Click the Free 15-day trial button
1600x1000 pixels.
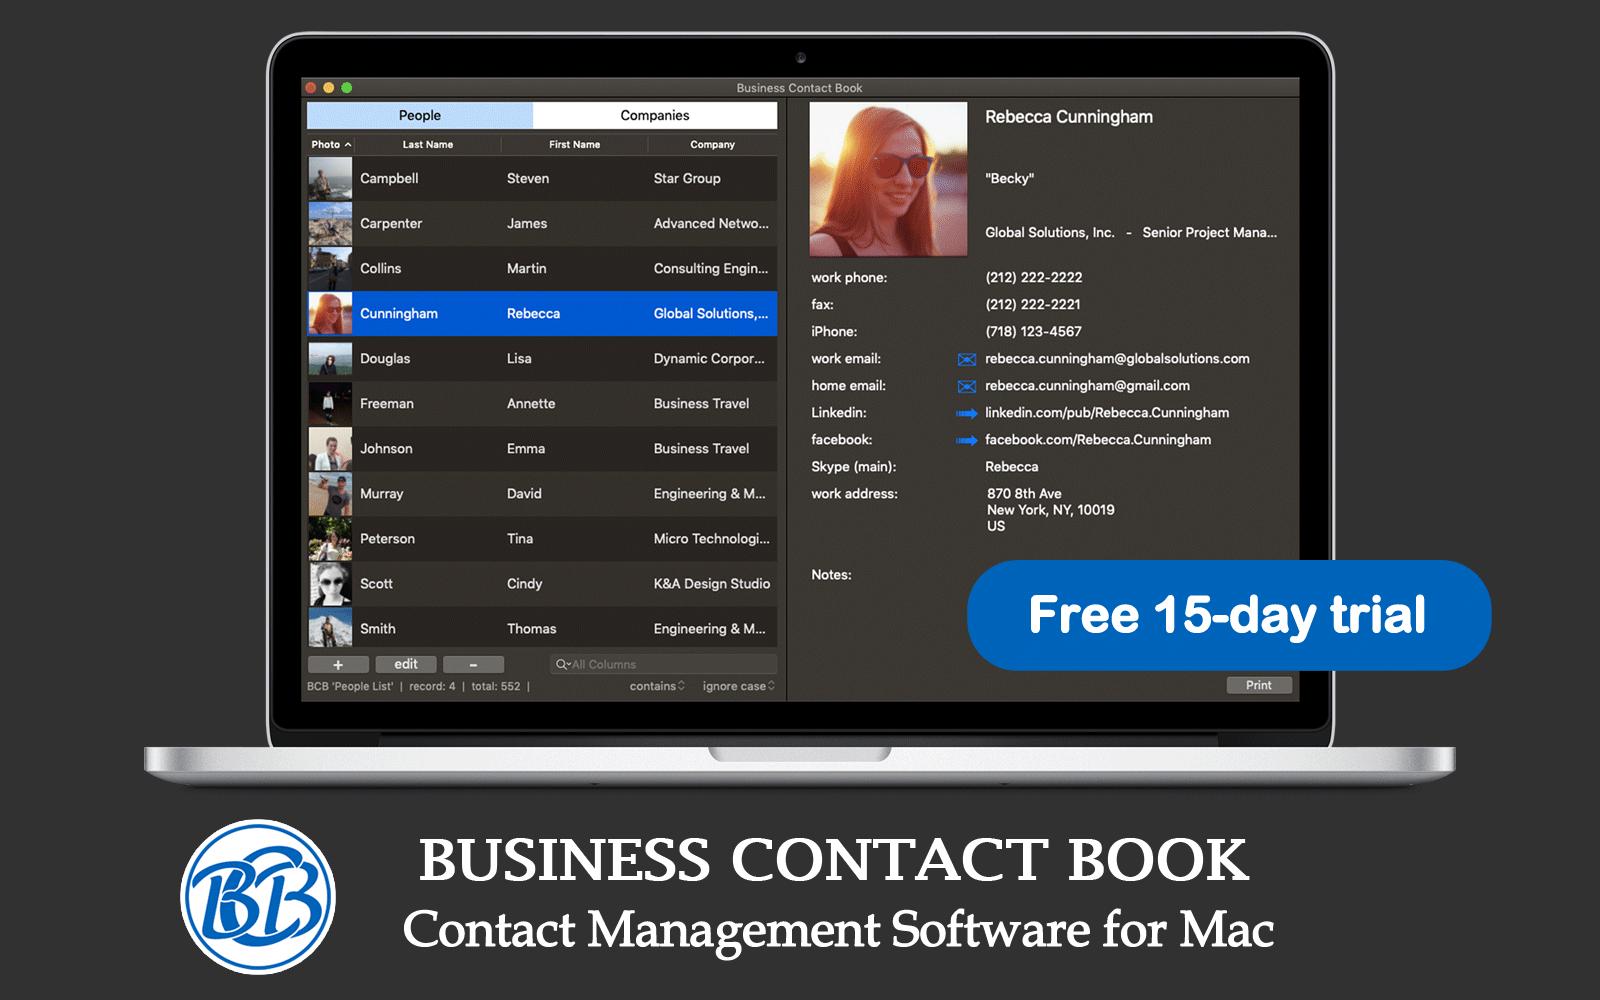[x=1229, y=615]
